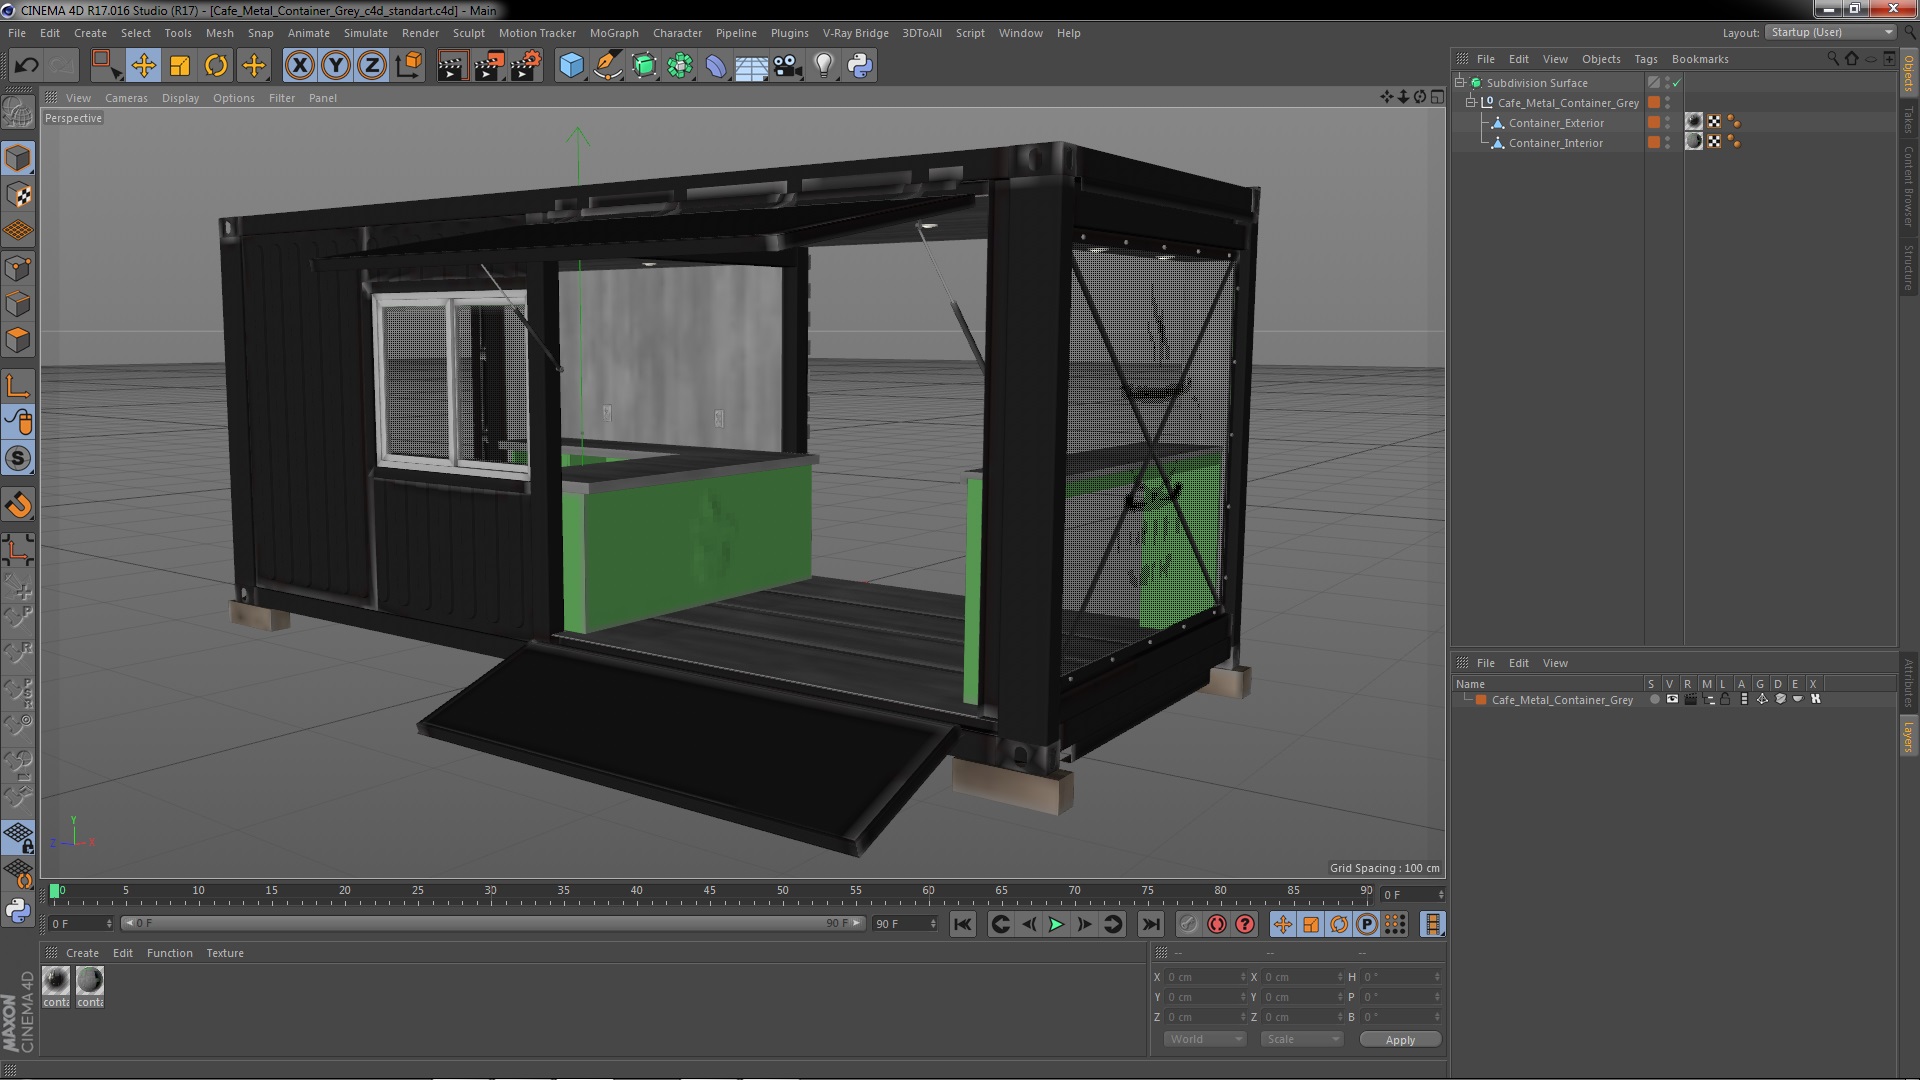Click the Undo arrow icon
Image resolution: width=1920 pixels, height=1080 pixels.
pos(26,66)
